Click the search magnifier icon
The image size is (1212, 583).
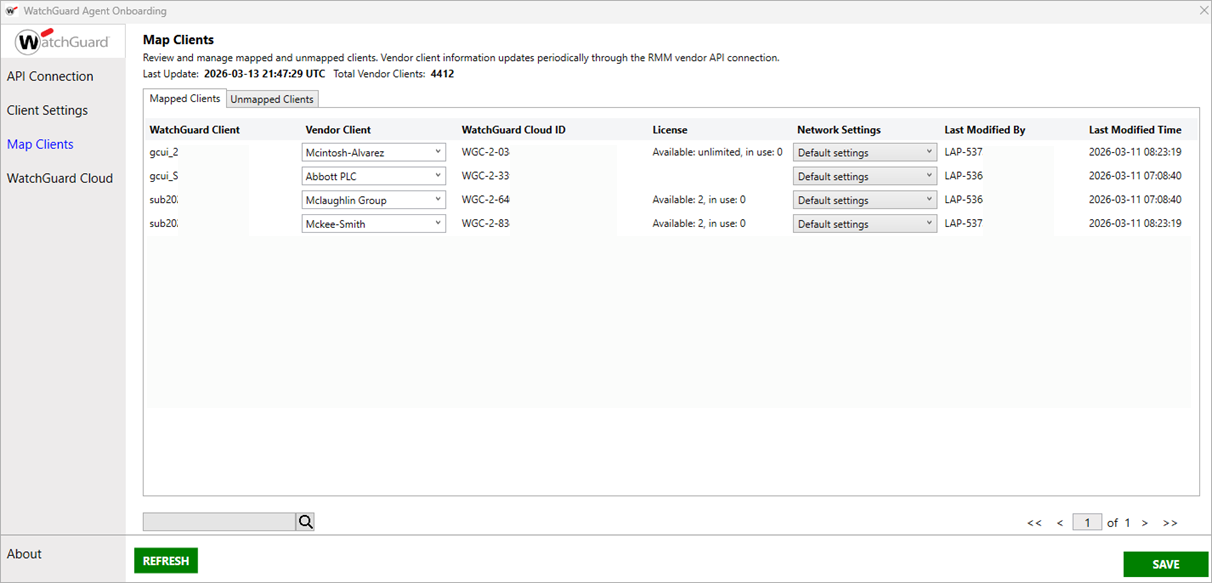click(x=305, y=522)
